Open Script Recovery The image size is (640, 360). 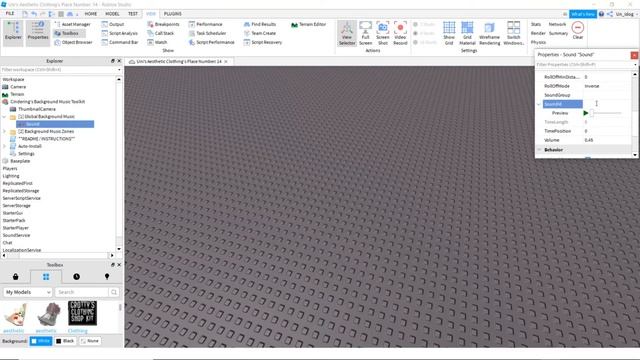(263, 42)
